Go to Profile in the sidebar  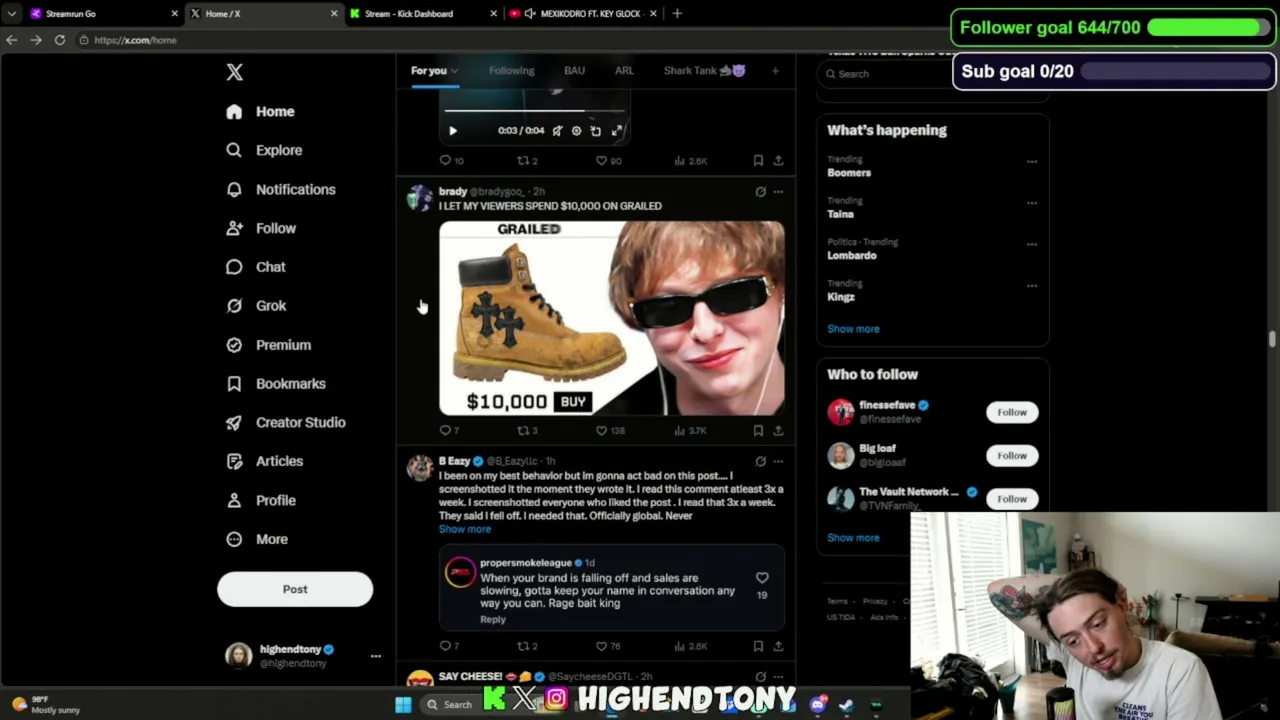pos(261,500)
